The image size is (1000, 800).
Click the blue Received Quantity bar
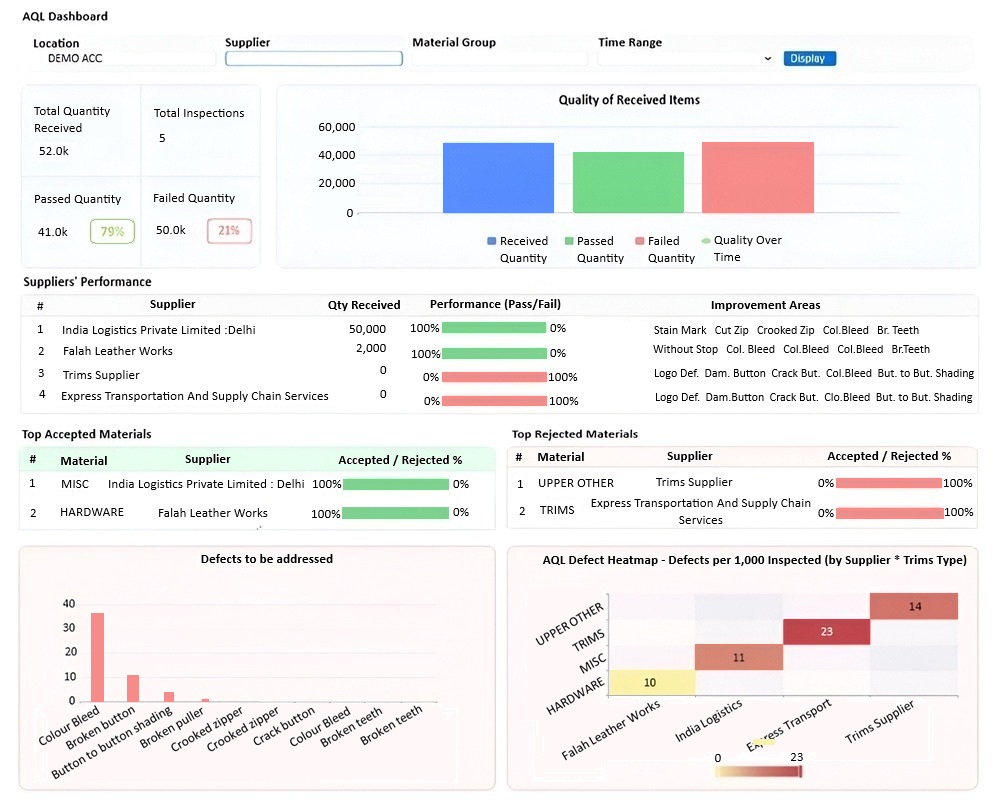(x=498, y=178)
